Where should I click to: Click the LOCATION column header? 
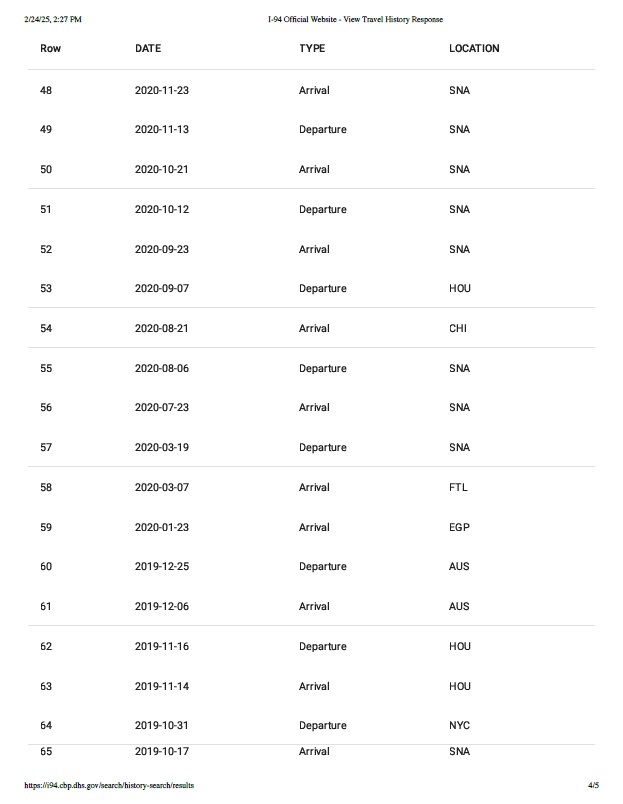[x=474, y=49]
